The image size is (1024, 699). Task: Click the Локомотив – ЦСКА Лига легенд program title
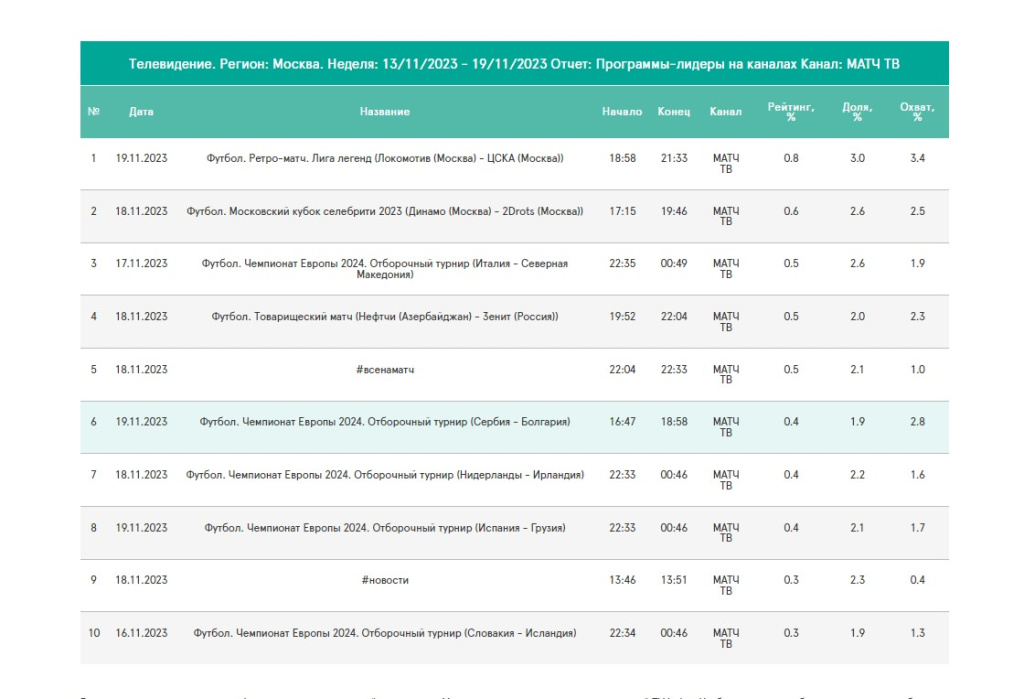385,158
